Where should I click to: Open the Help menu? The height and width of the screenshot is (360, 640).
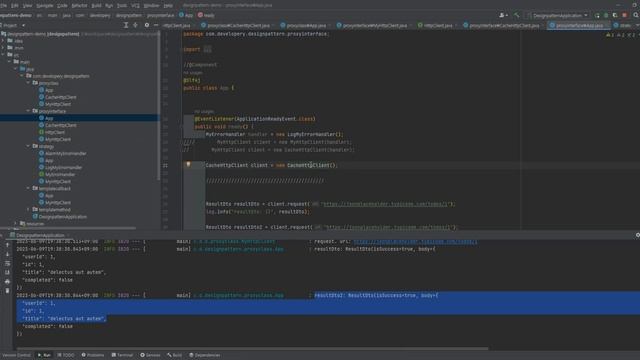point(168,6)
